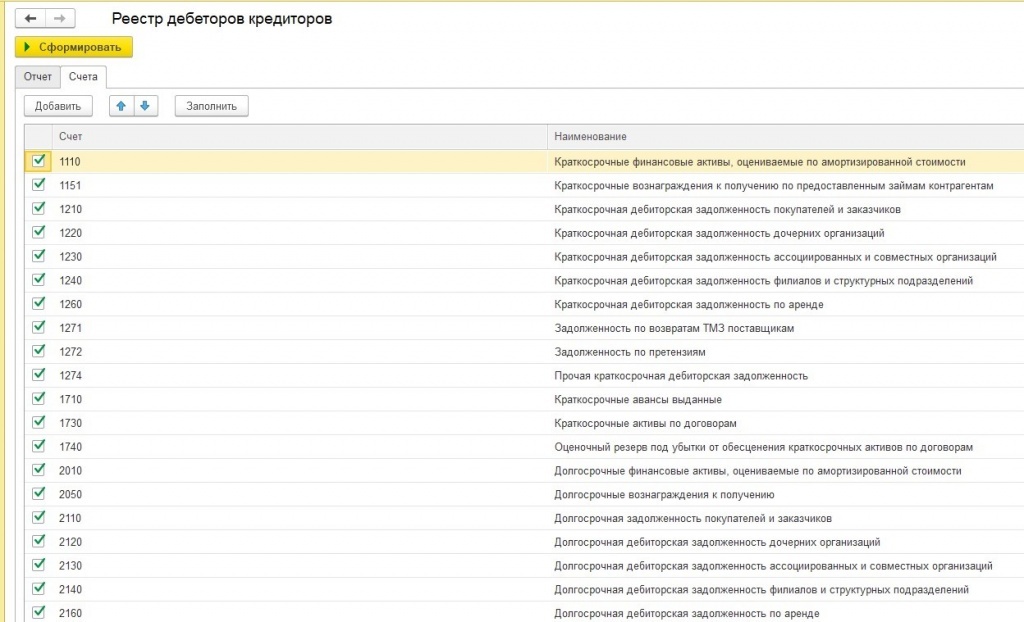This screenshot has height=622, width=1024.
Task: Click the forward navigation arrow
Action: coord(60,19)
